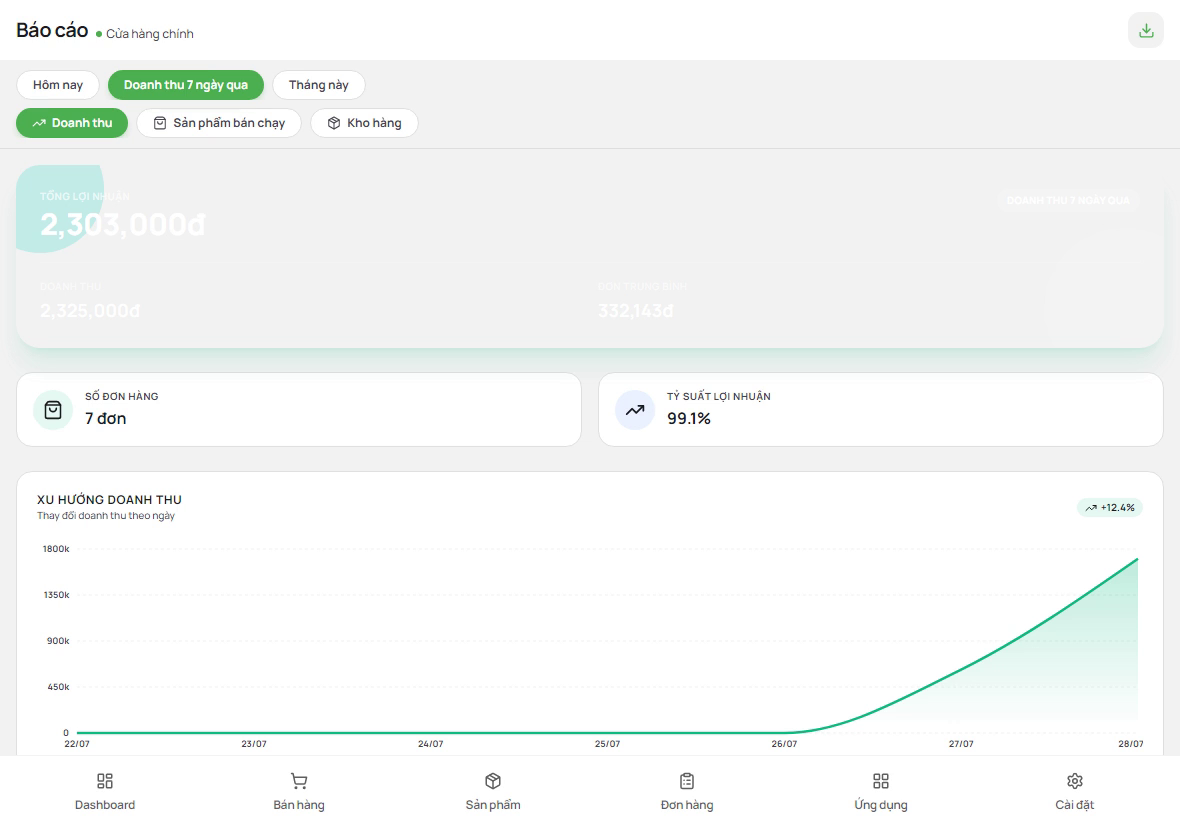Screen dimensions: 1180x820
Task: Click the 2,325,000đ revenue value
Action: [x=90, y=311]
